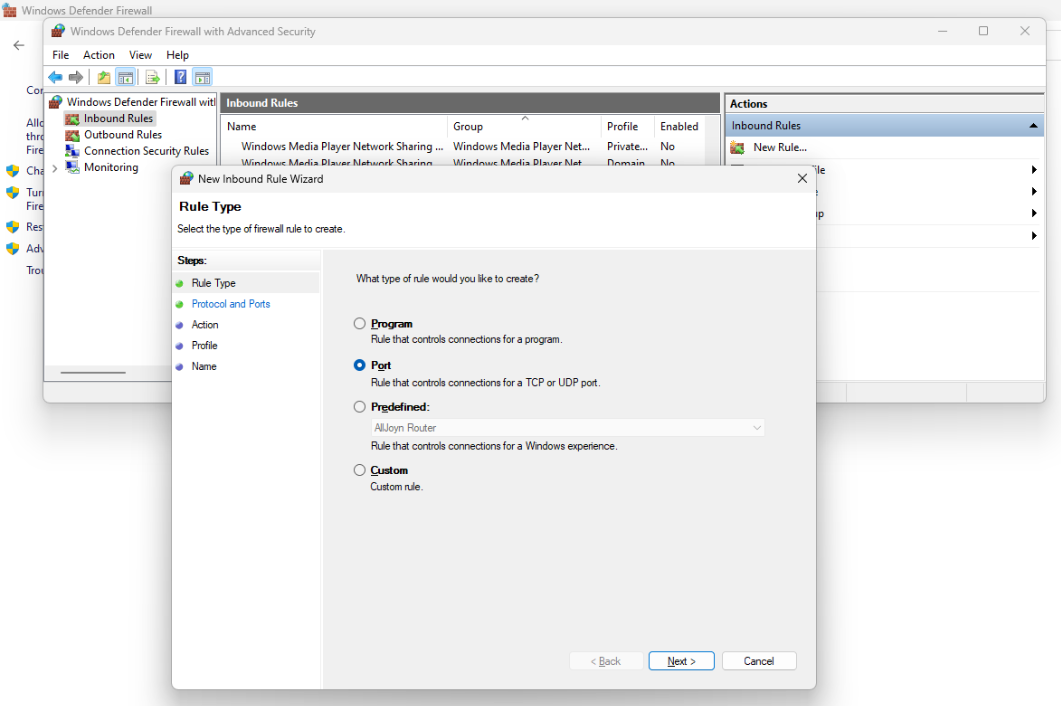1061x706 pixels.
Task: Sort rules by the Name column header
Action: (334, 127)
